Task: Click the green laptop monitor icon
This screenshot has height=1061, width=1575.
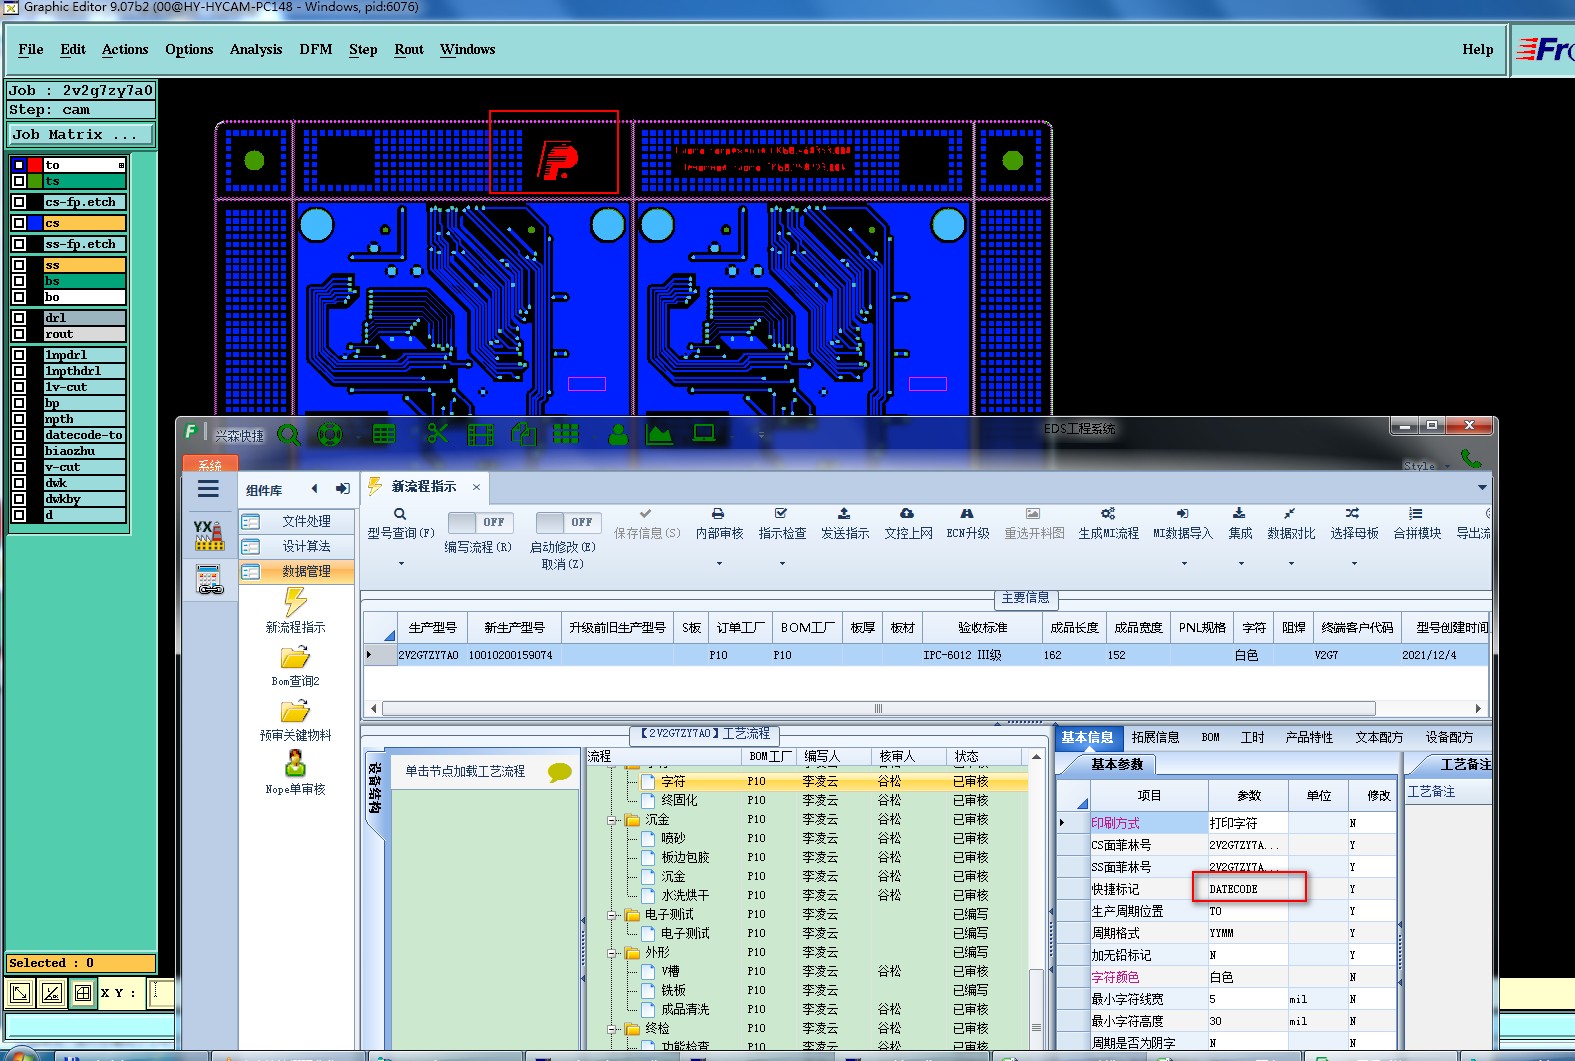Action: pyautogui.click(x=705, y=434)
